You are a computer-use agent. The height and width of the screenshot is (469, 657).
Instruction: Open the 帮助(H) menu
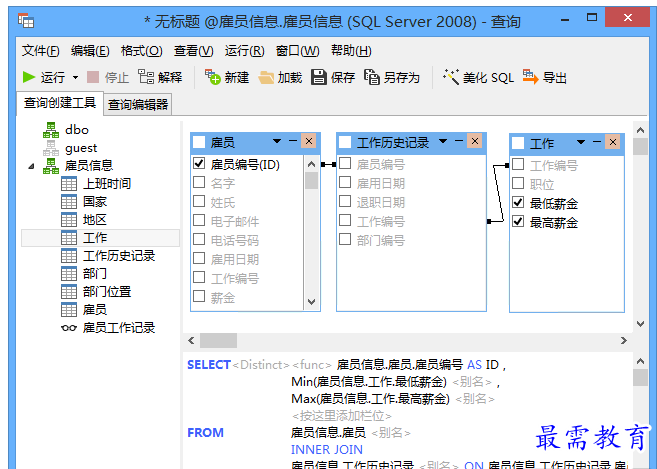click(x=351, y=51)
